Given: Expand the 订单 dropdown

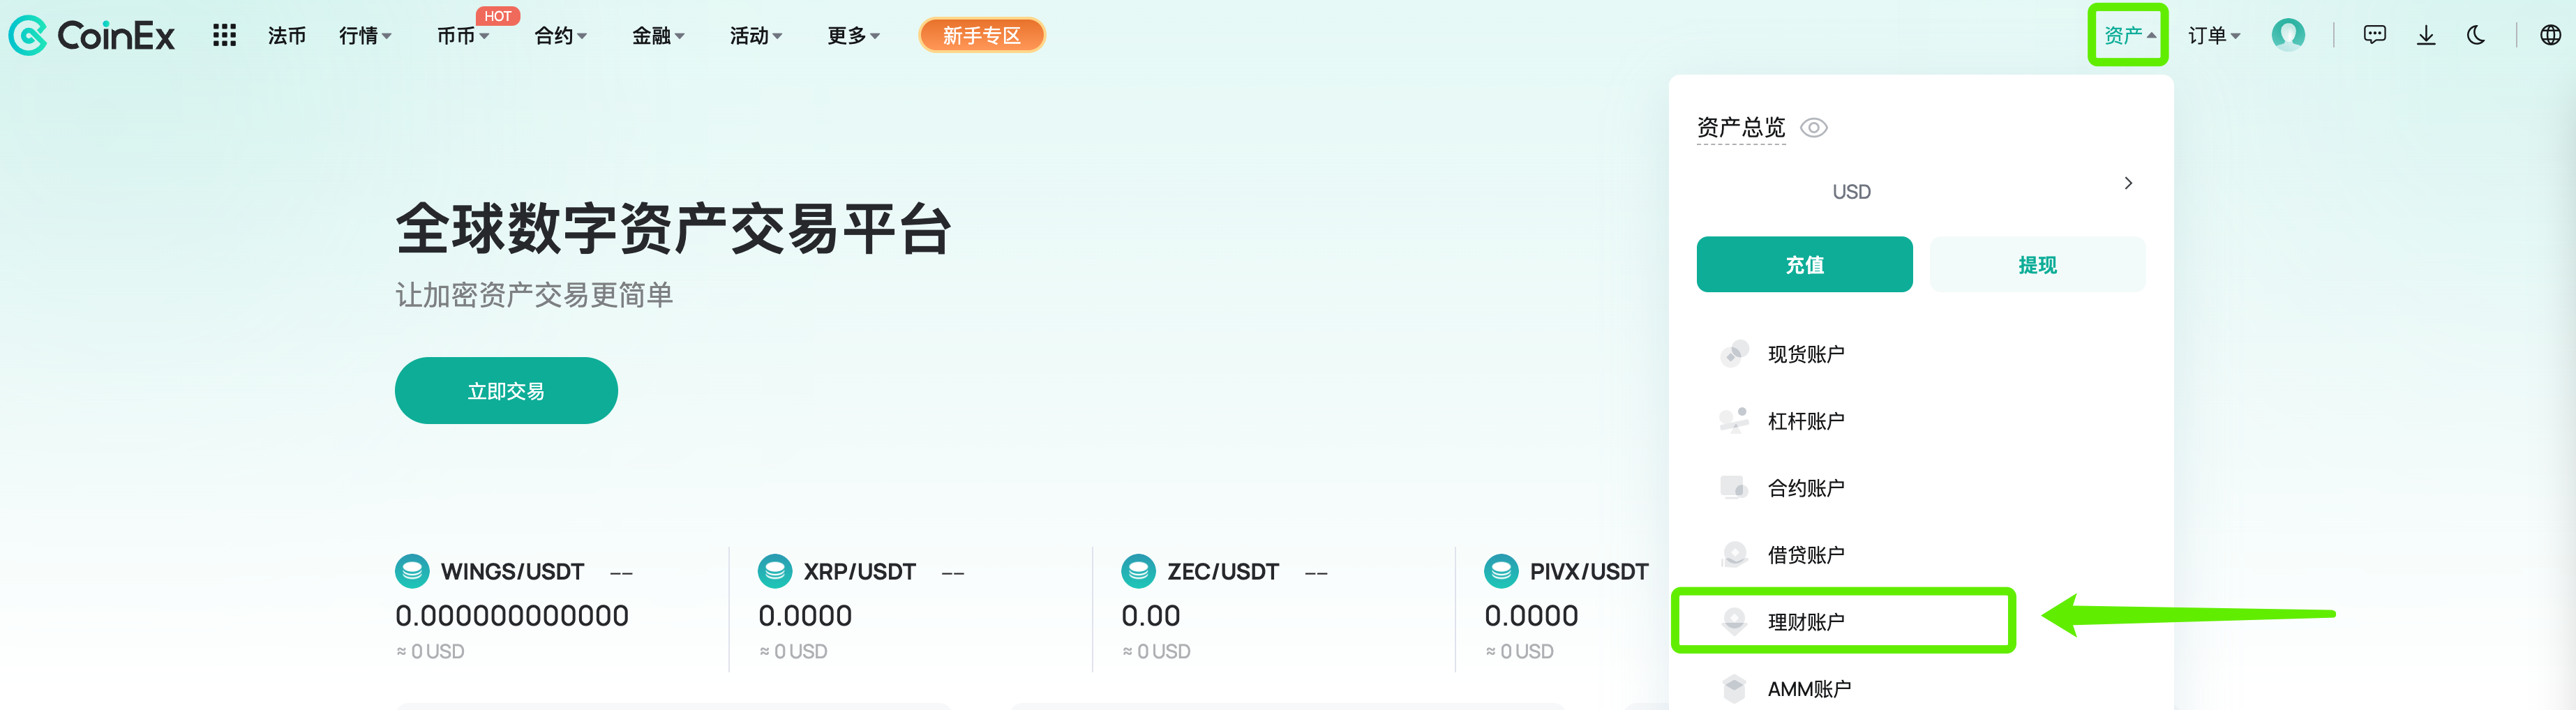Looking at the screenshot, I should tap(2214, 36).
